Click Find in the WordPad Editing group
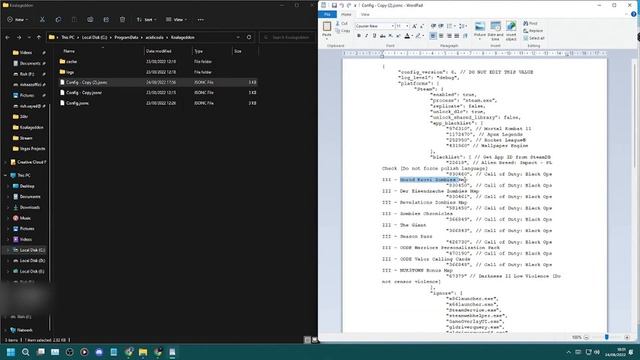This screenshot has width=640, height=360. (x=531, y=24)
